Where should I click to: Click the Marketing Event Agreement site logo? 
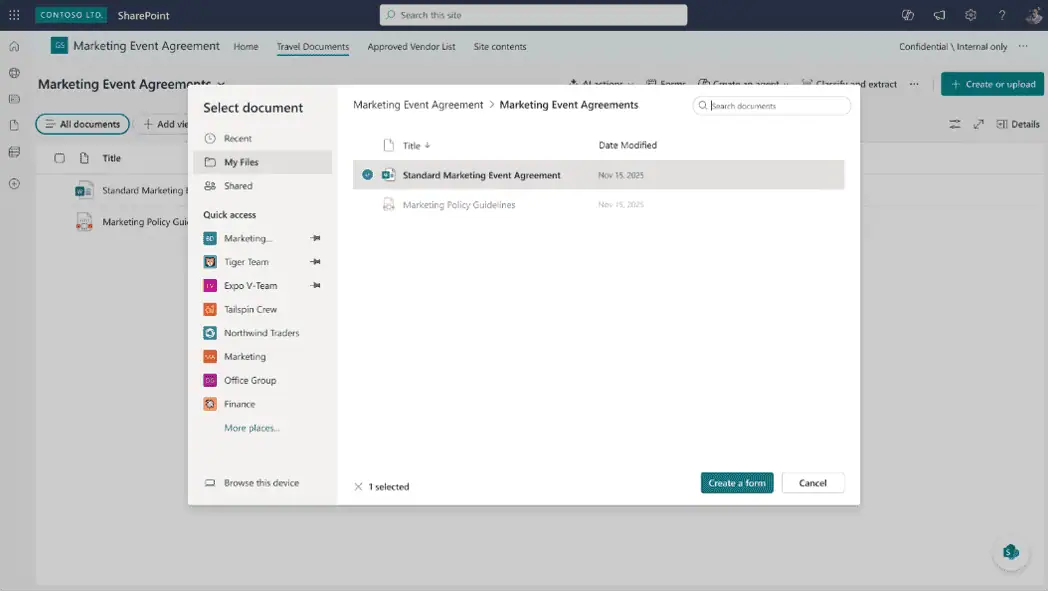click(x=59, y=45)
